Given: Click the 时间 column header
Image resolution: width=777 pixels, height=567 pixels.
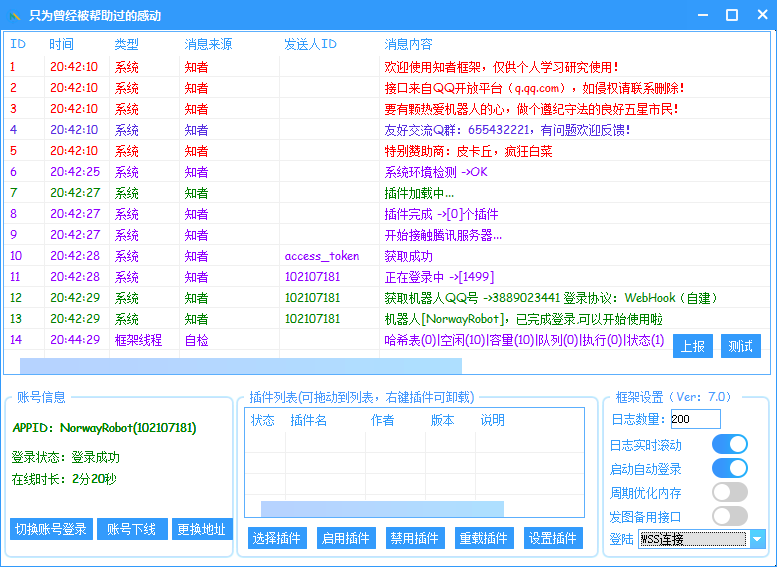Looking at the screenshot, I should tap(61, 44).
